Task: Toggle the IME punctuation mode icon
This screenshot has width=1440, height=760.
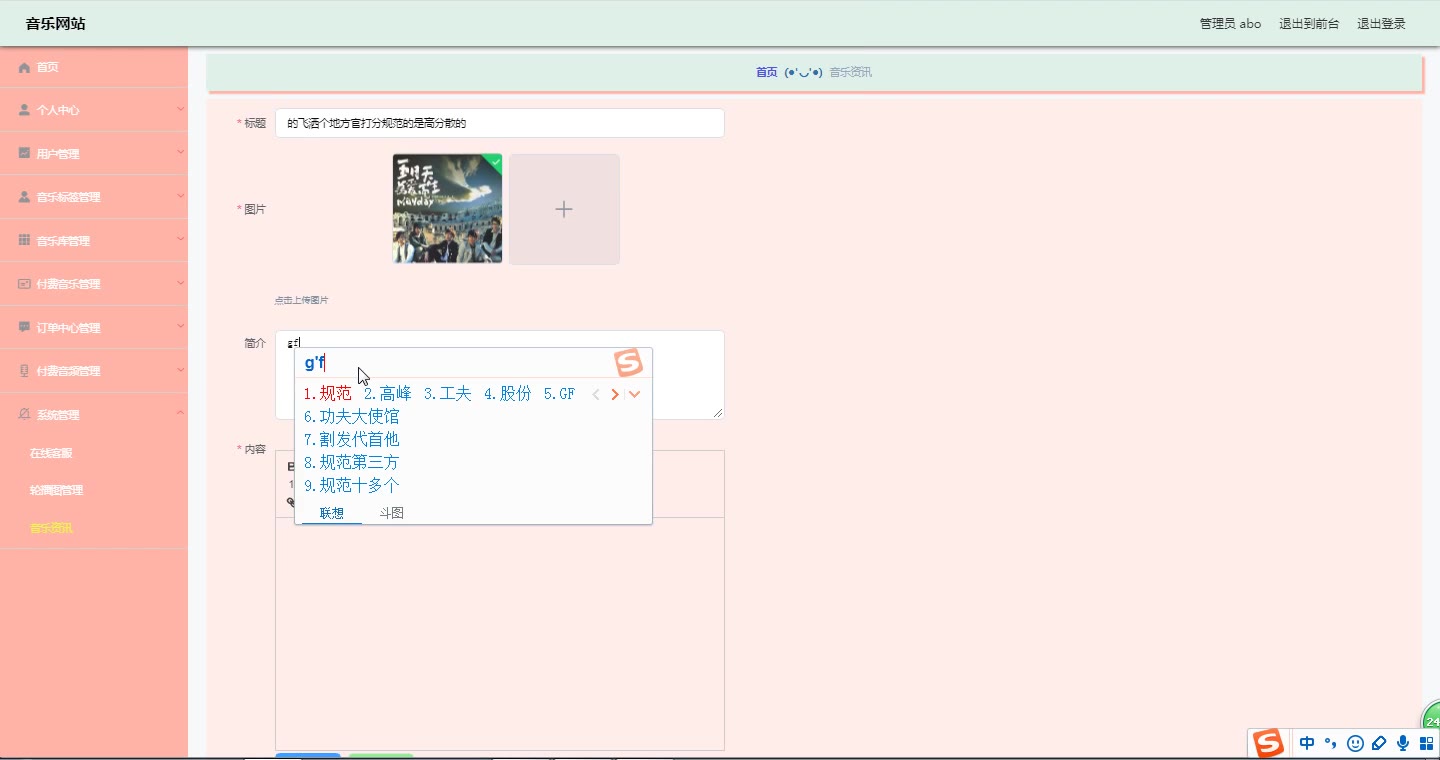Action: [1331, 743]
